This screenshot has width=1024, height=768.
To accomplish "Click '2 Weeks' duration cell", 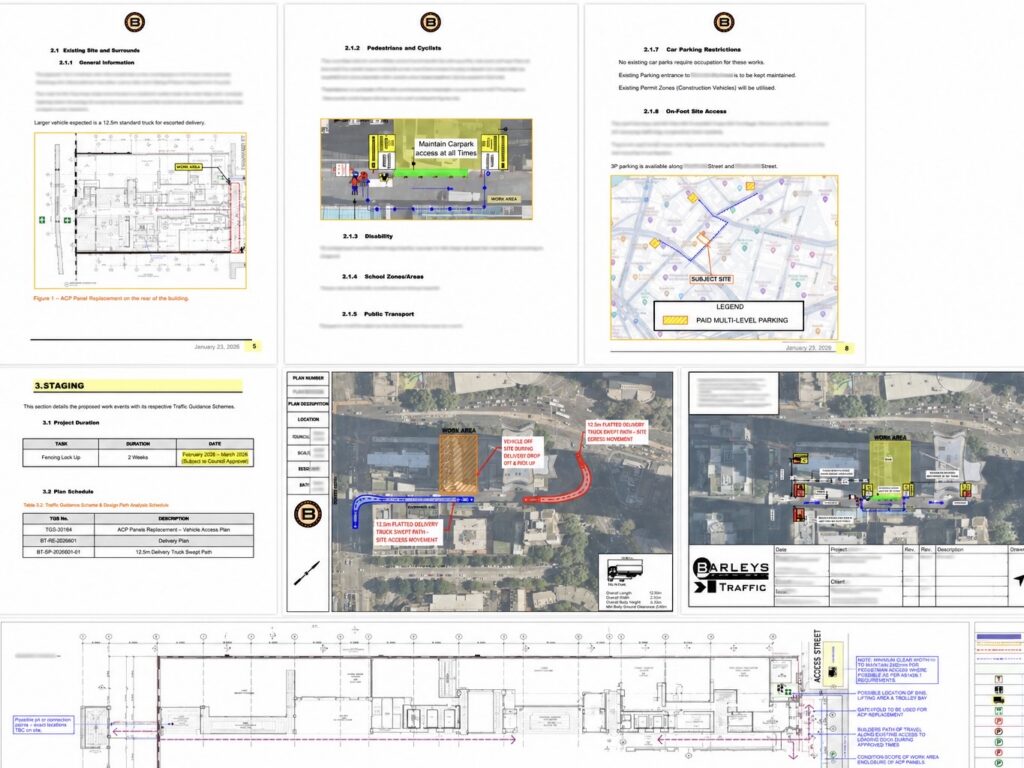I will click(138, 457).
